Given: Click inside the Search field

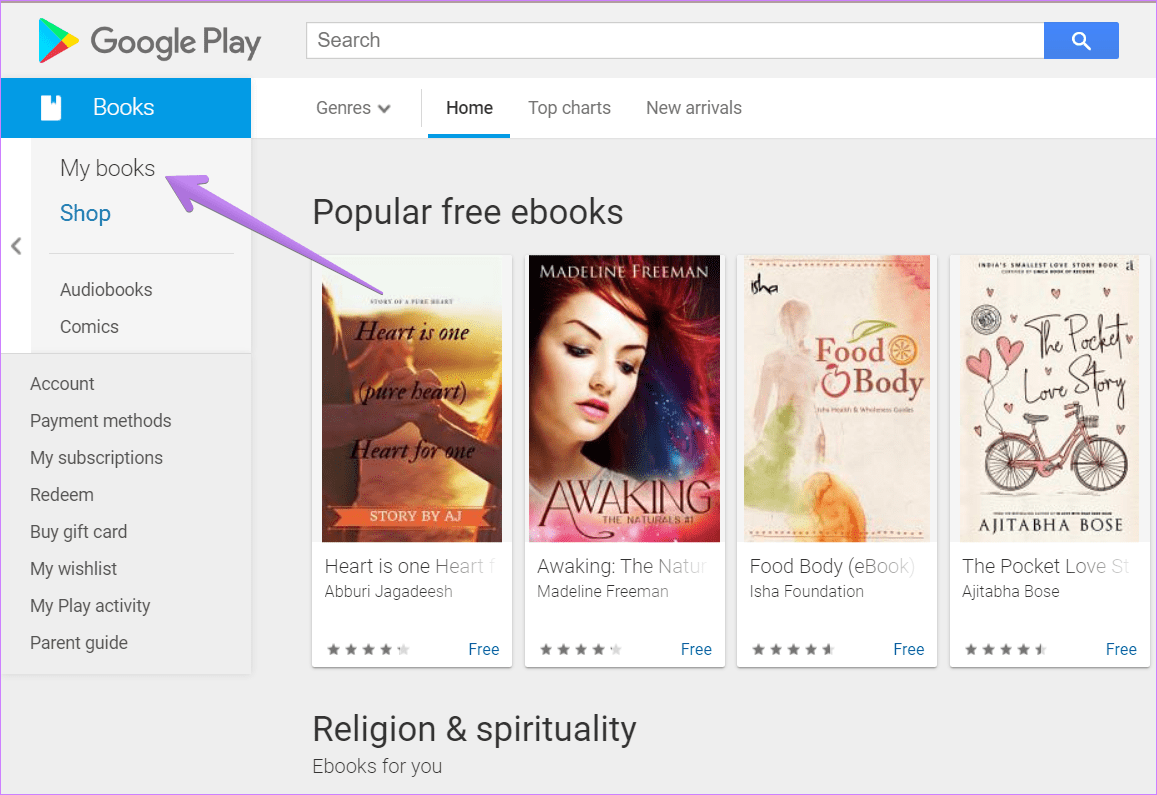Looking at the screenshot, I should click(675, 41).
